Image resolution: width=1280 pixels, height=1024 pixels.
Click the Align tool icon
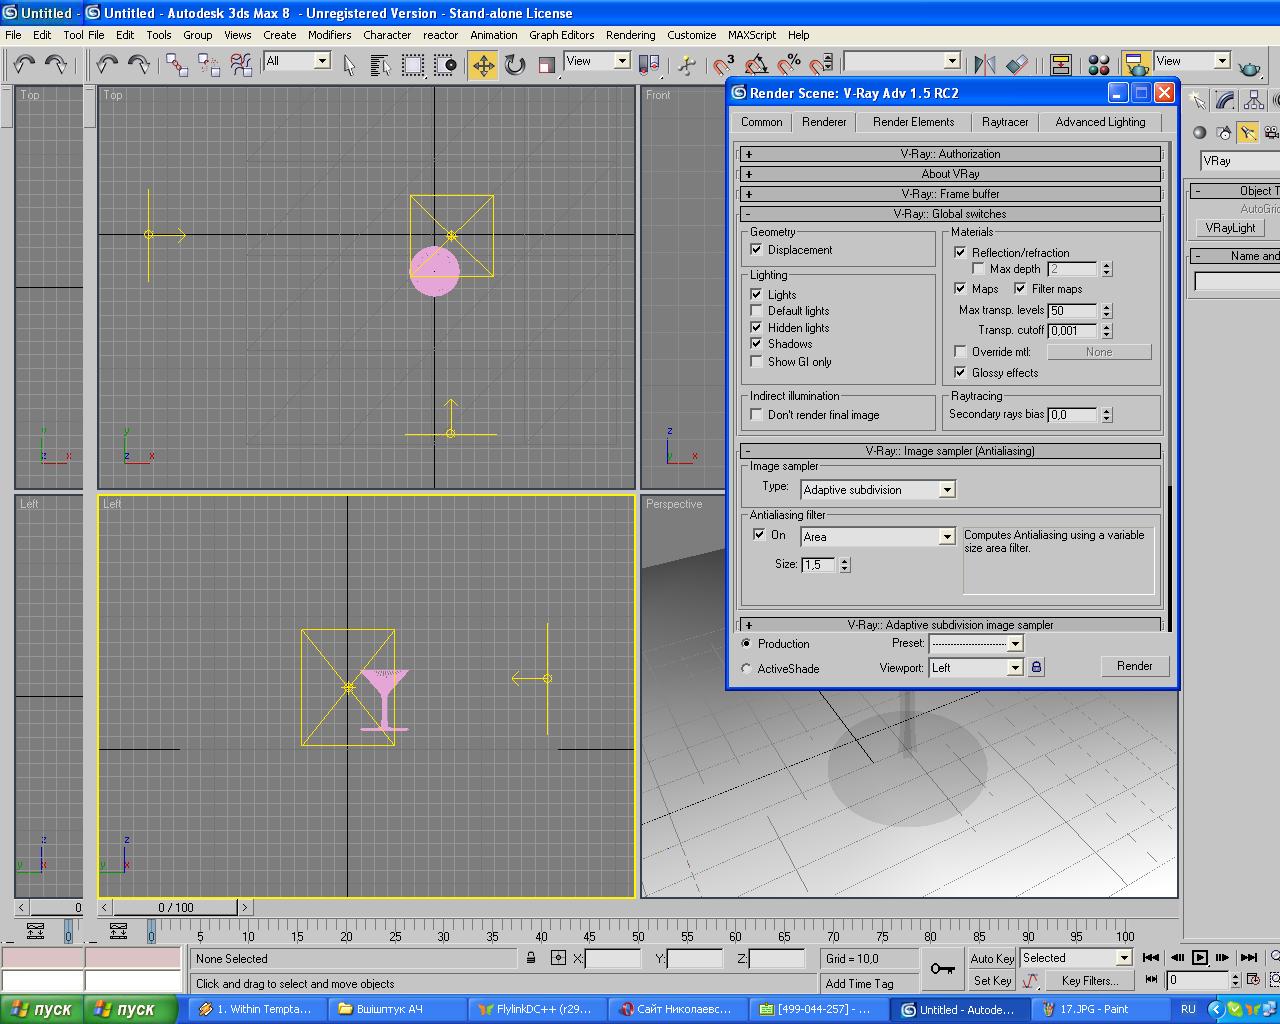(1017, 65)
